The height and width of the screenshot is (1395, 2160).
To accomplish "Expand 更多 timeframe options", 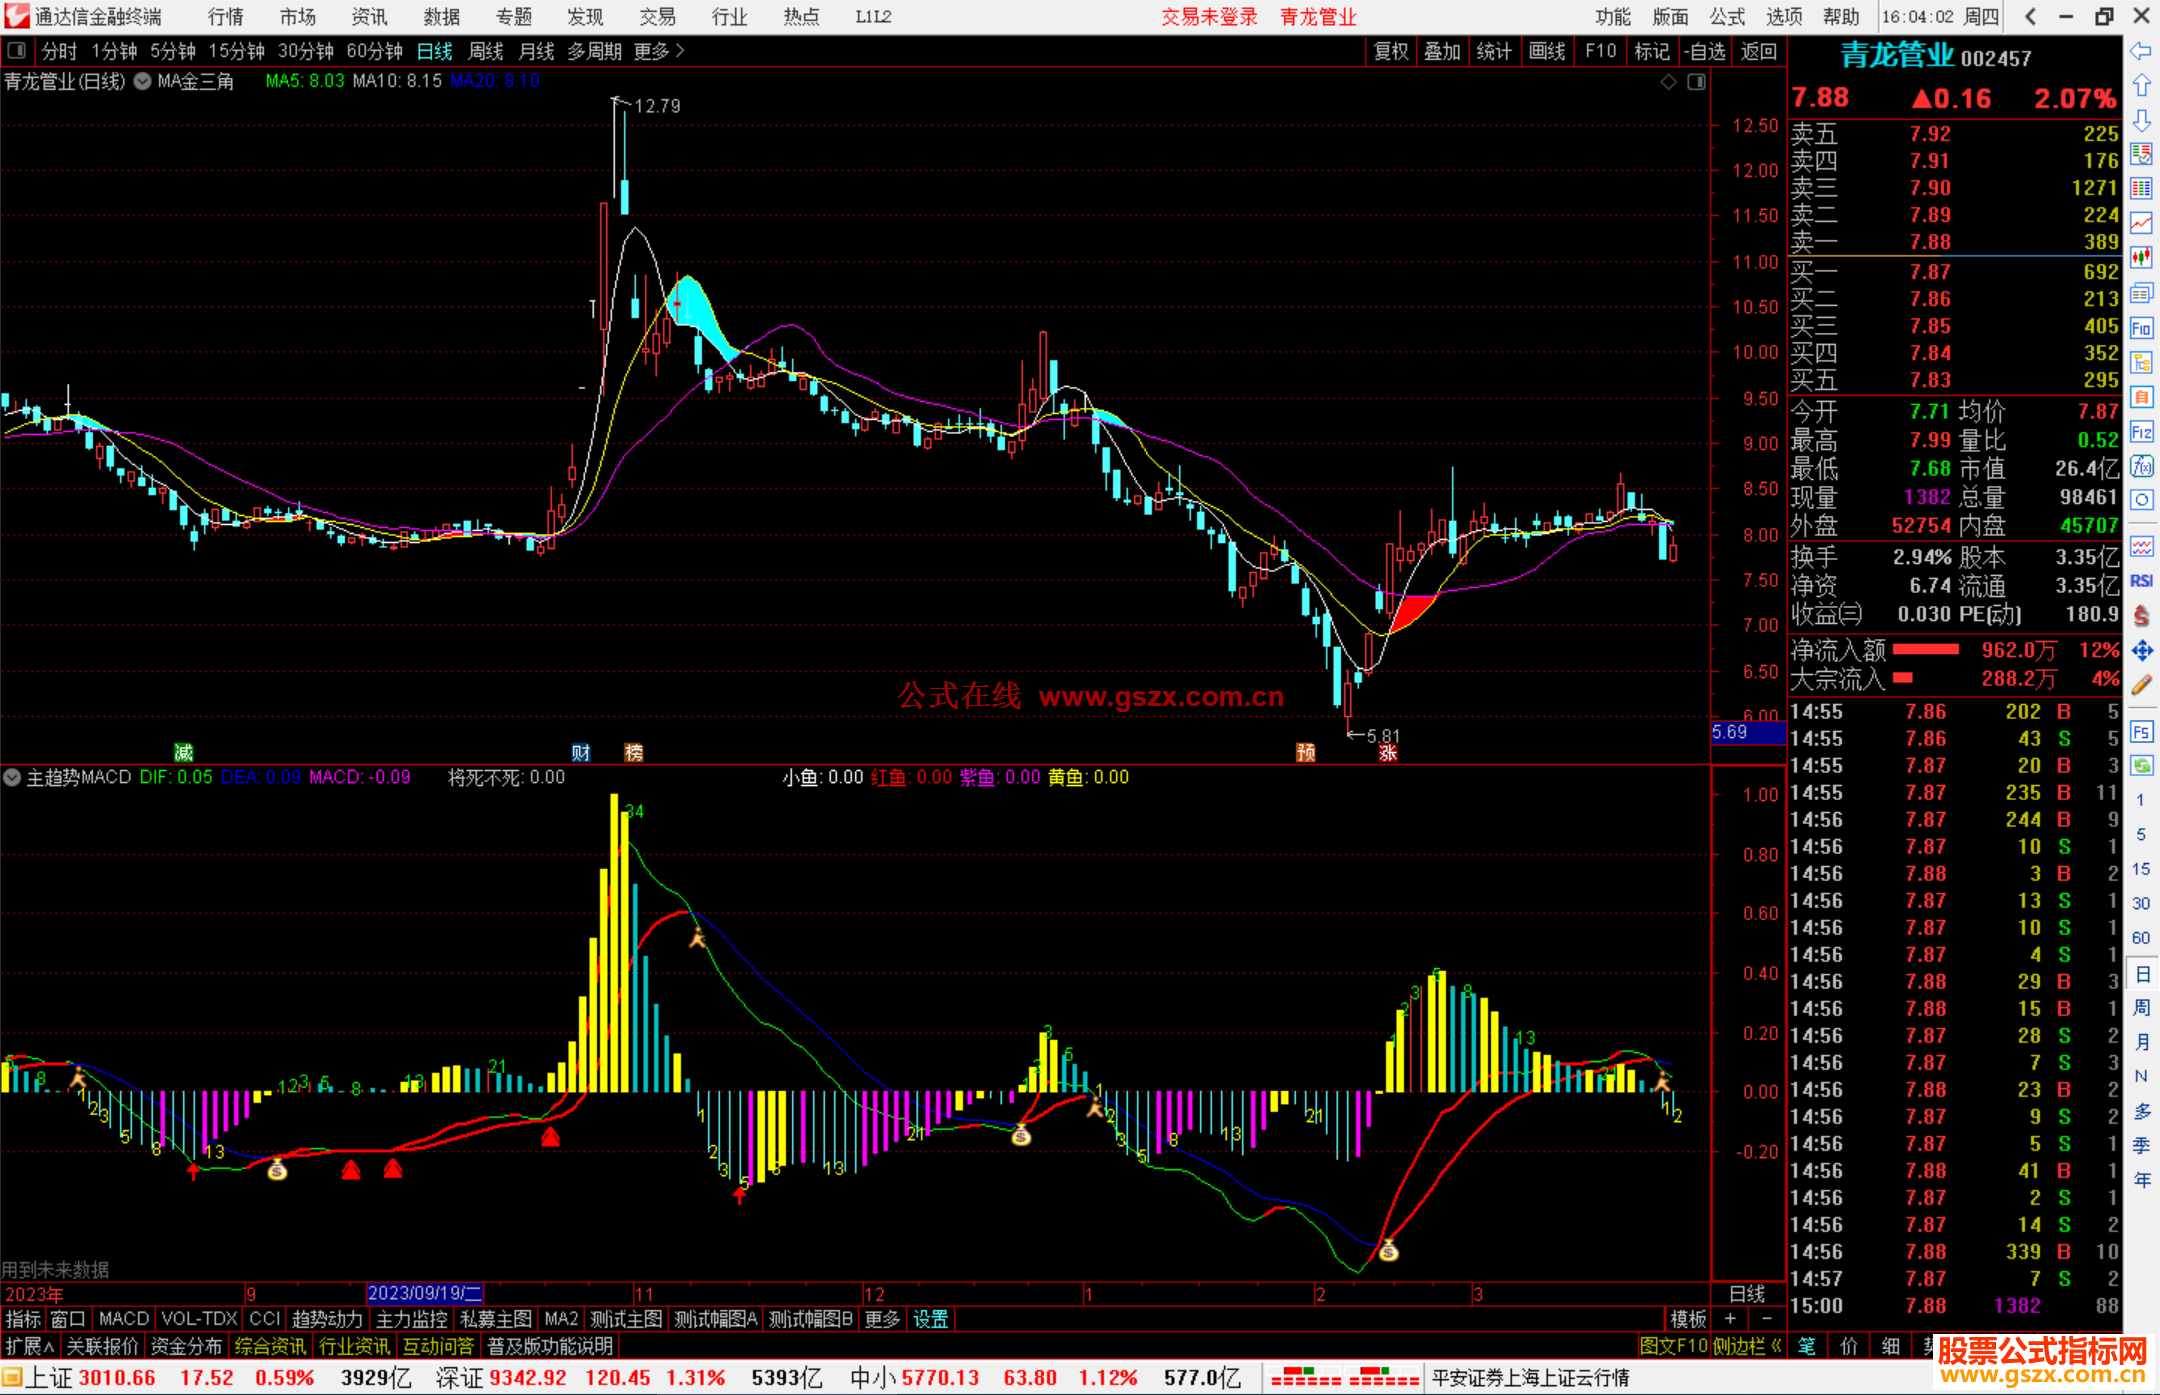I will point(659,51).
